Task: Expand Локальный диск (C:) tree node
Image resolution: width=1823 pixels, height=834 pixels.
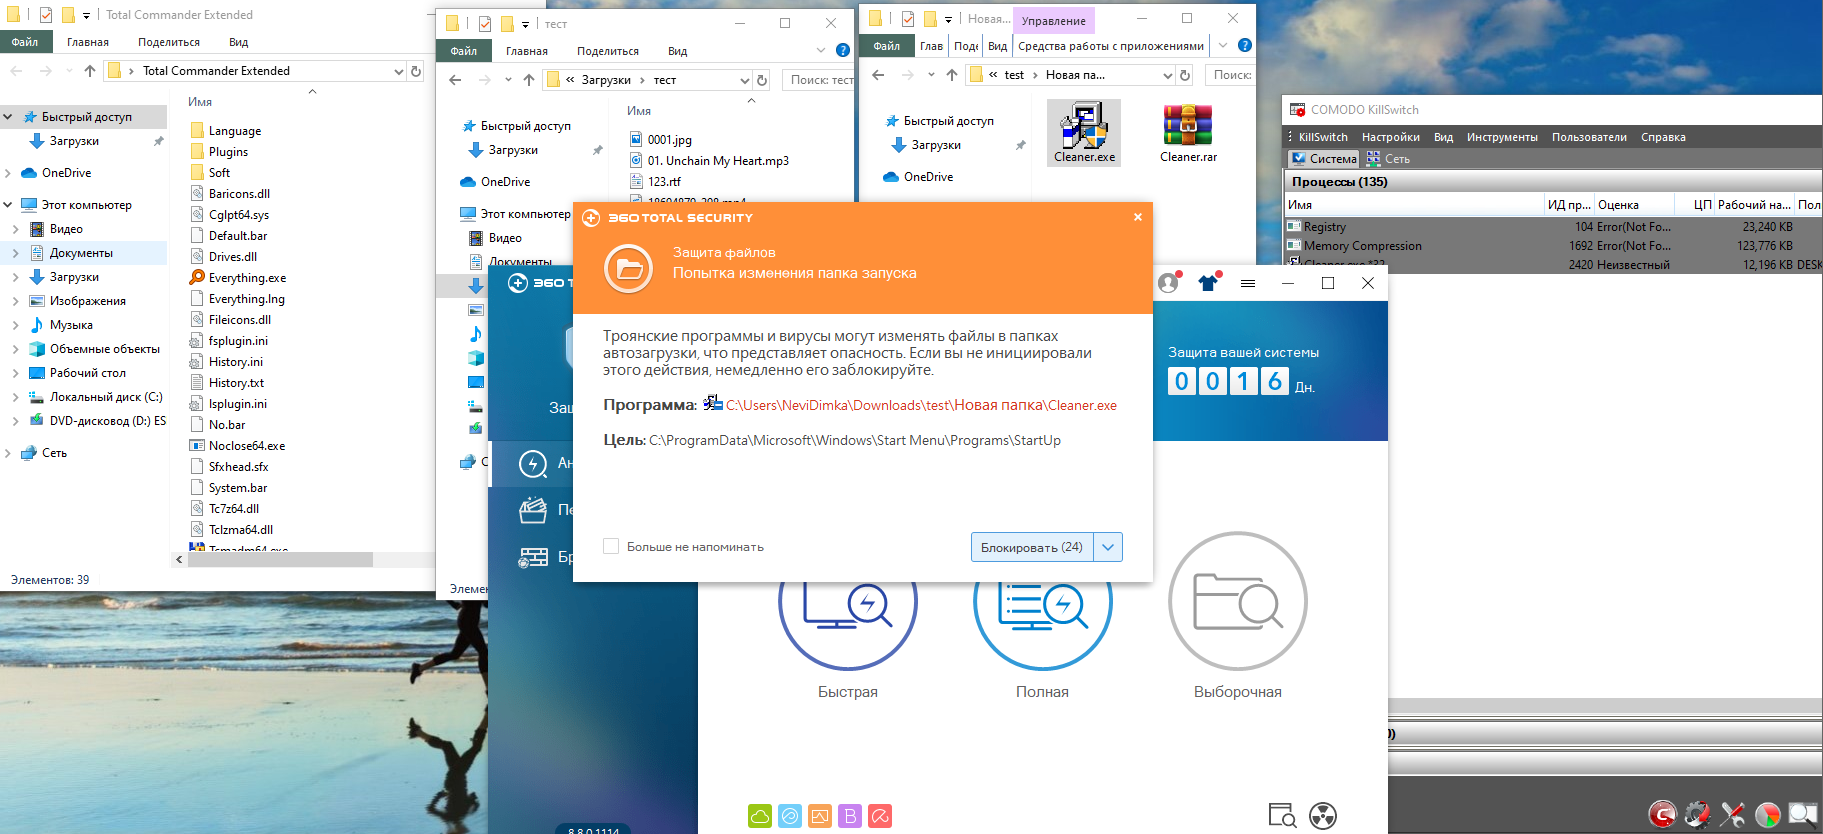Action: tap(16, 397)
